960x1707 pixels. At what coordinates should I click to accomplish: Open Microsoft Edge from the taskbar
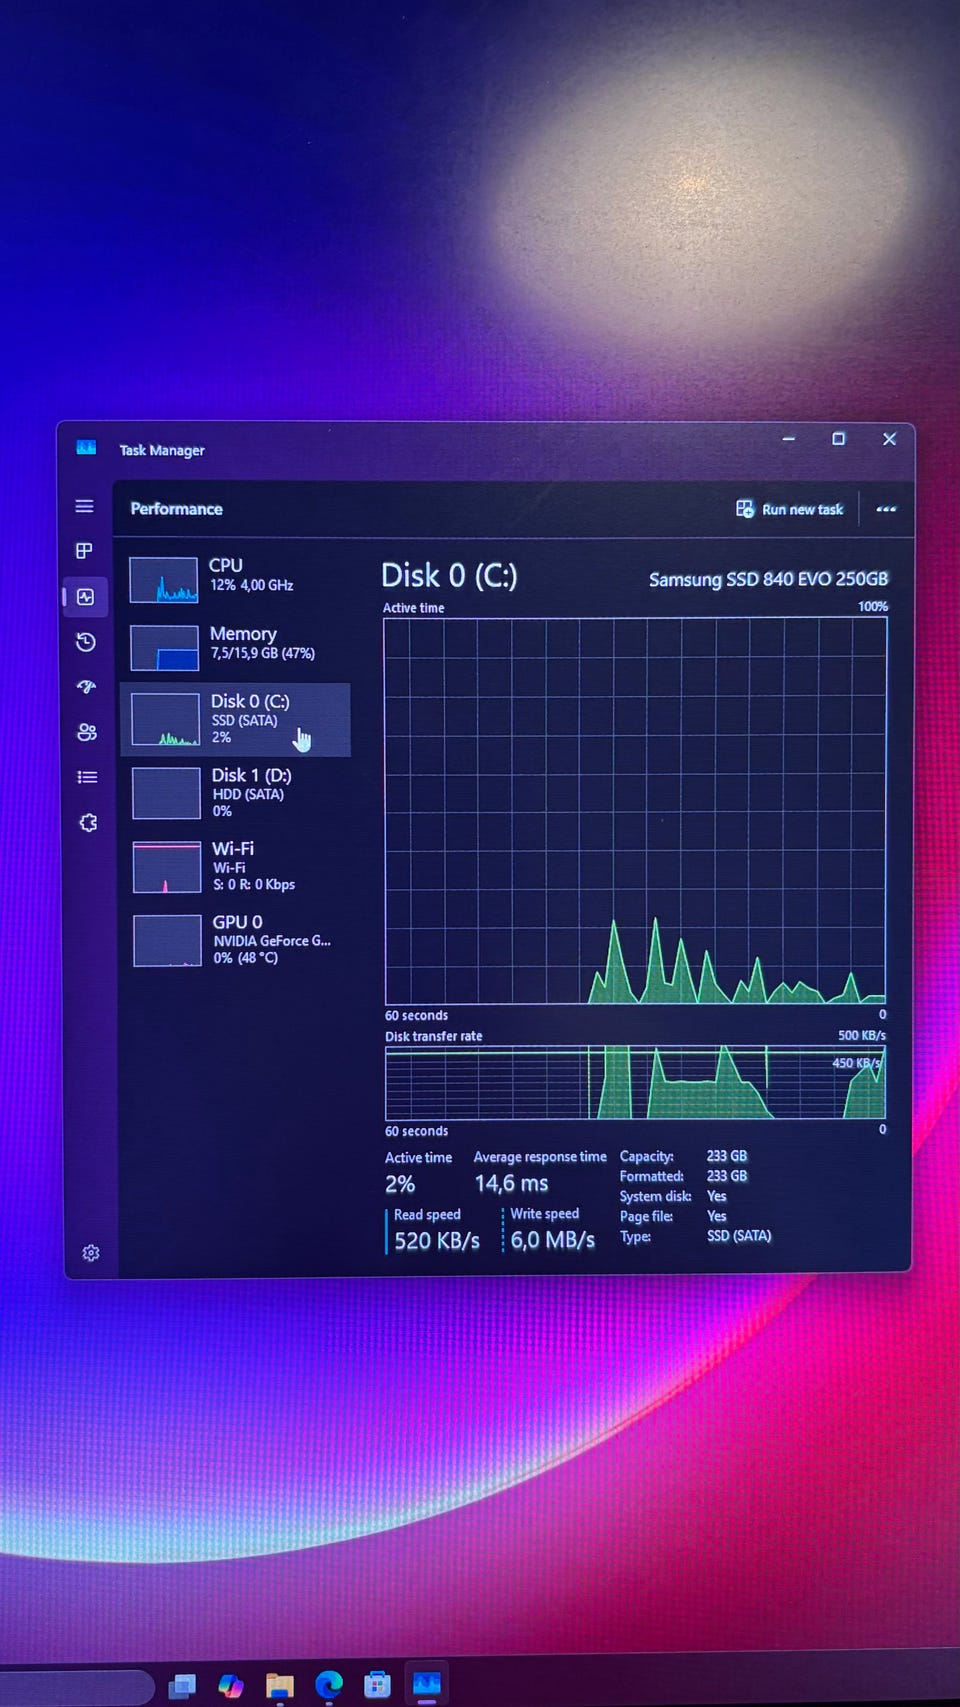[x=329, y=1686]
